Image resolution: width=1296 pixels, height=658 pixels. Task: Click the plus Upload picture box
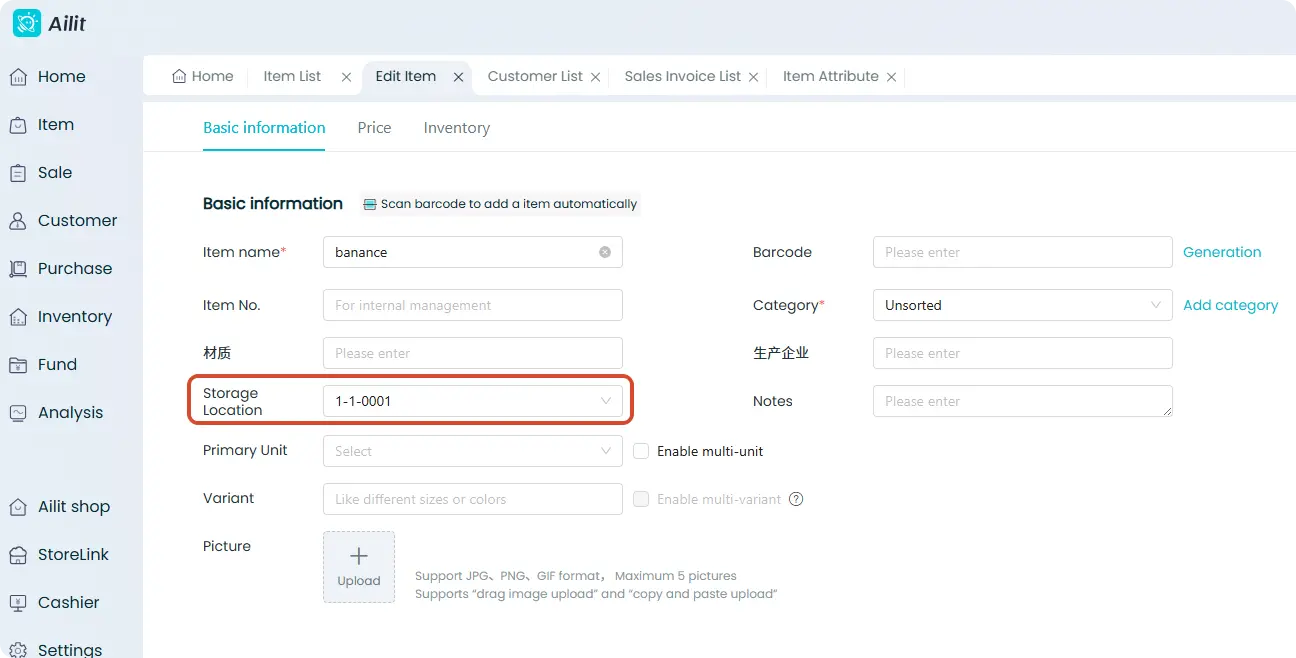pos(359,567)
